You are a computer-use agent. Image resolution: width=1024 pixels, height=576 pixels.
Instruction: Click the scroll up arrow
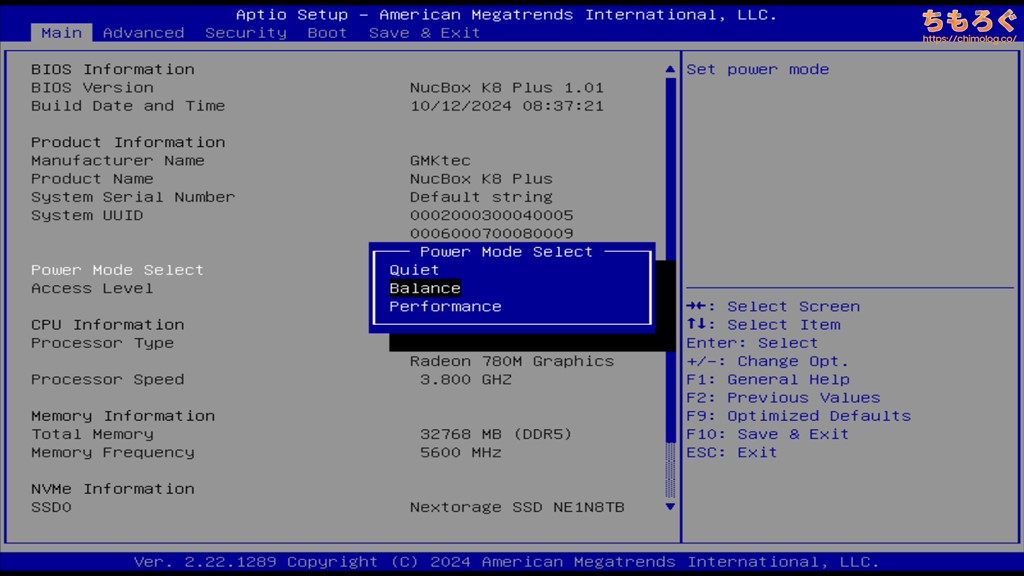coord(670,69)
